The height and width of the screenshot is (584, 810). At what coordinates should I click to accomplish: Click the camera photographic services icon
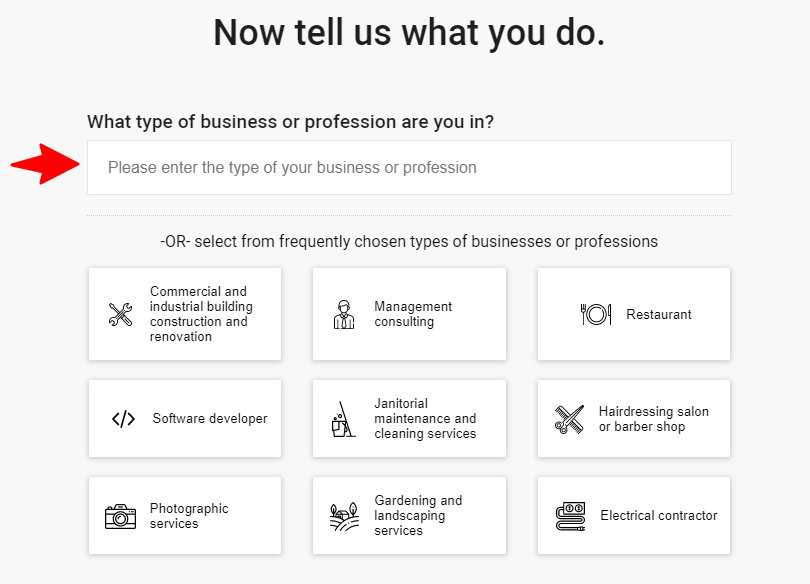[120, 516]
